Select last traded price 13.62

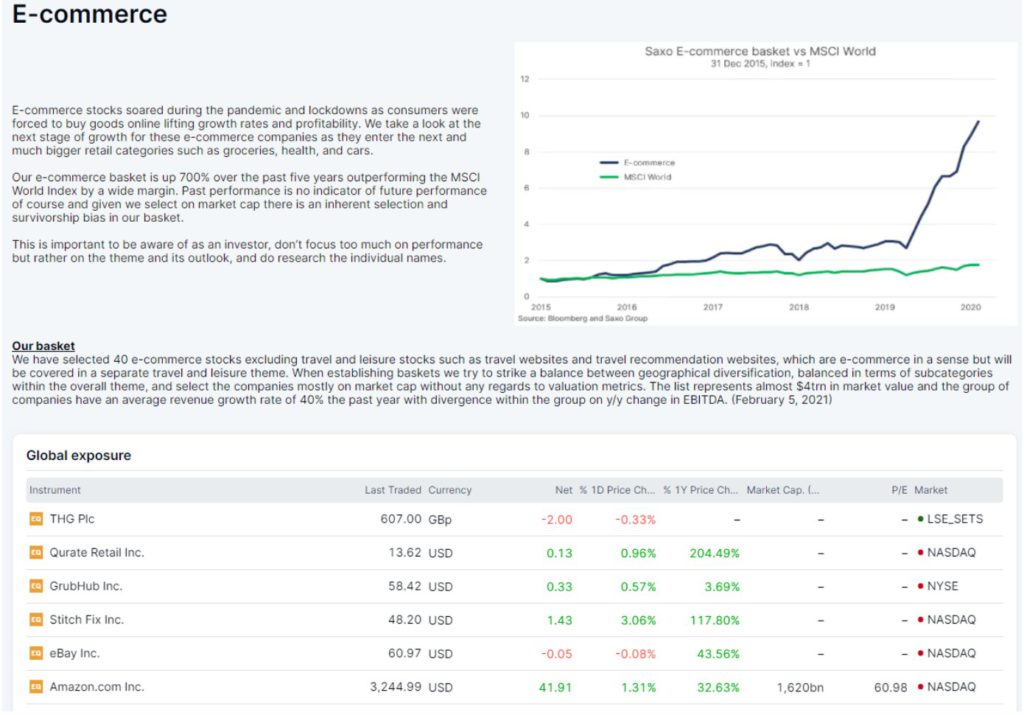[404, 552]
